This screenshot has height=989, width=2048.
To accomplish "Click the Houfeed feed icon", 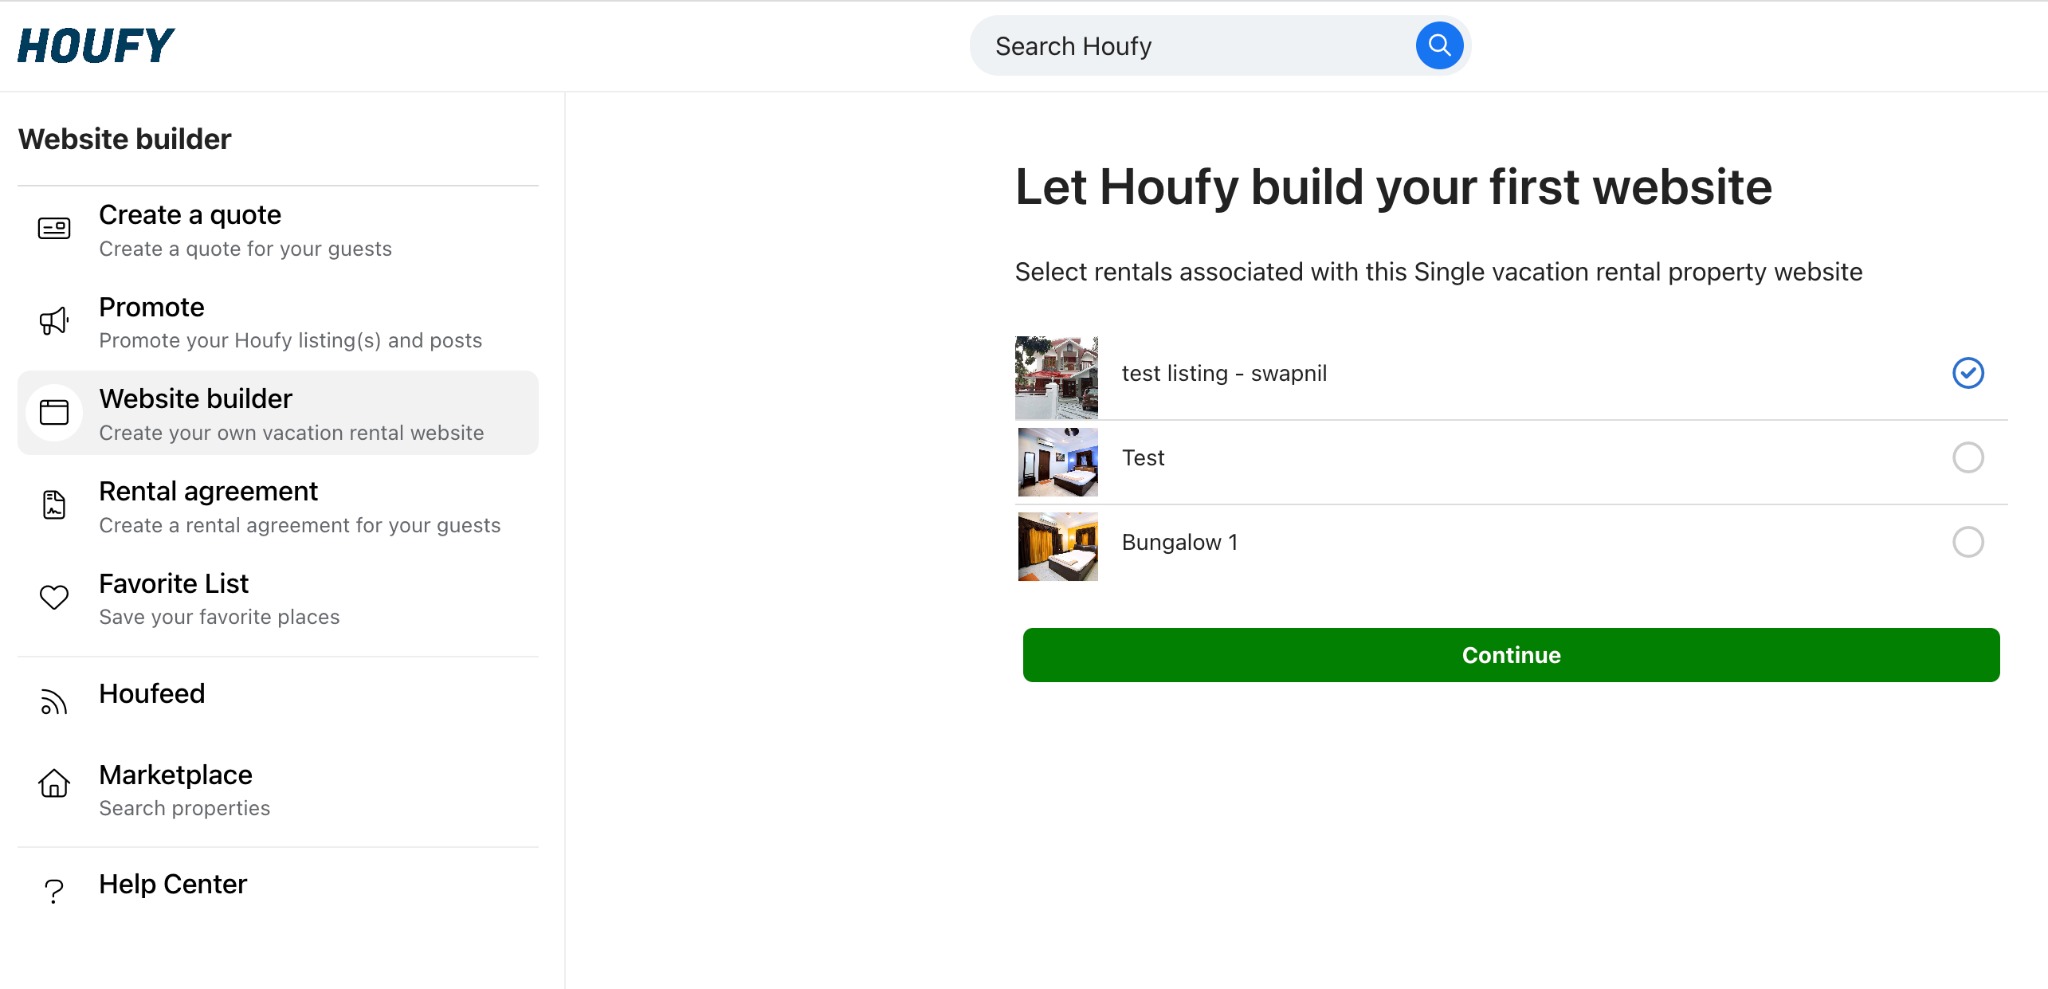I will [54, 703].
